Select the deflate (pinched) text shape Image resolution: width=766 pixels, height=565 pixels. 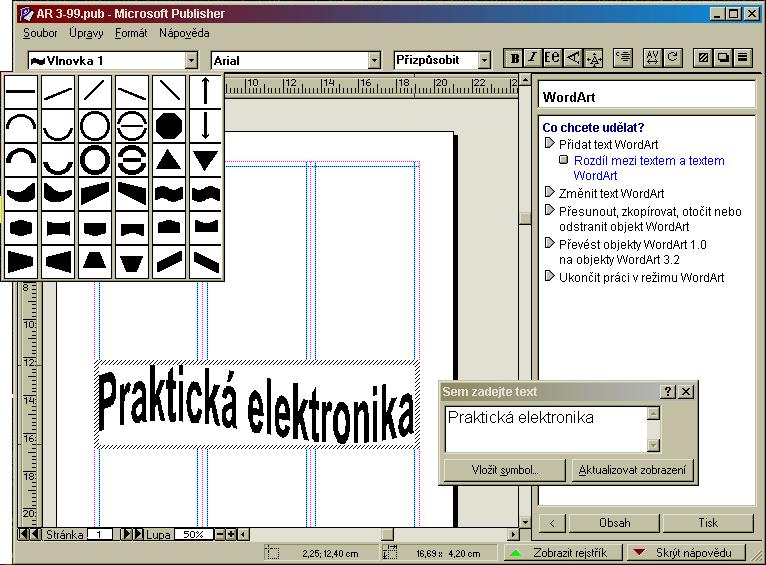pyautogui.click(x=58, y=228)
